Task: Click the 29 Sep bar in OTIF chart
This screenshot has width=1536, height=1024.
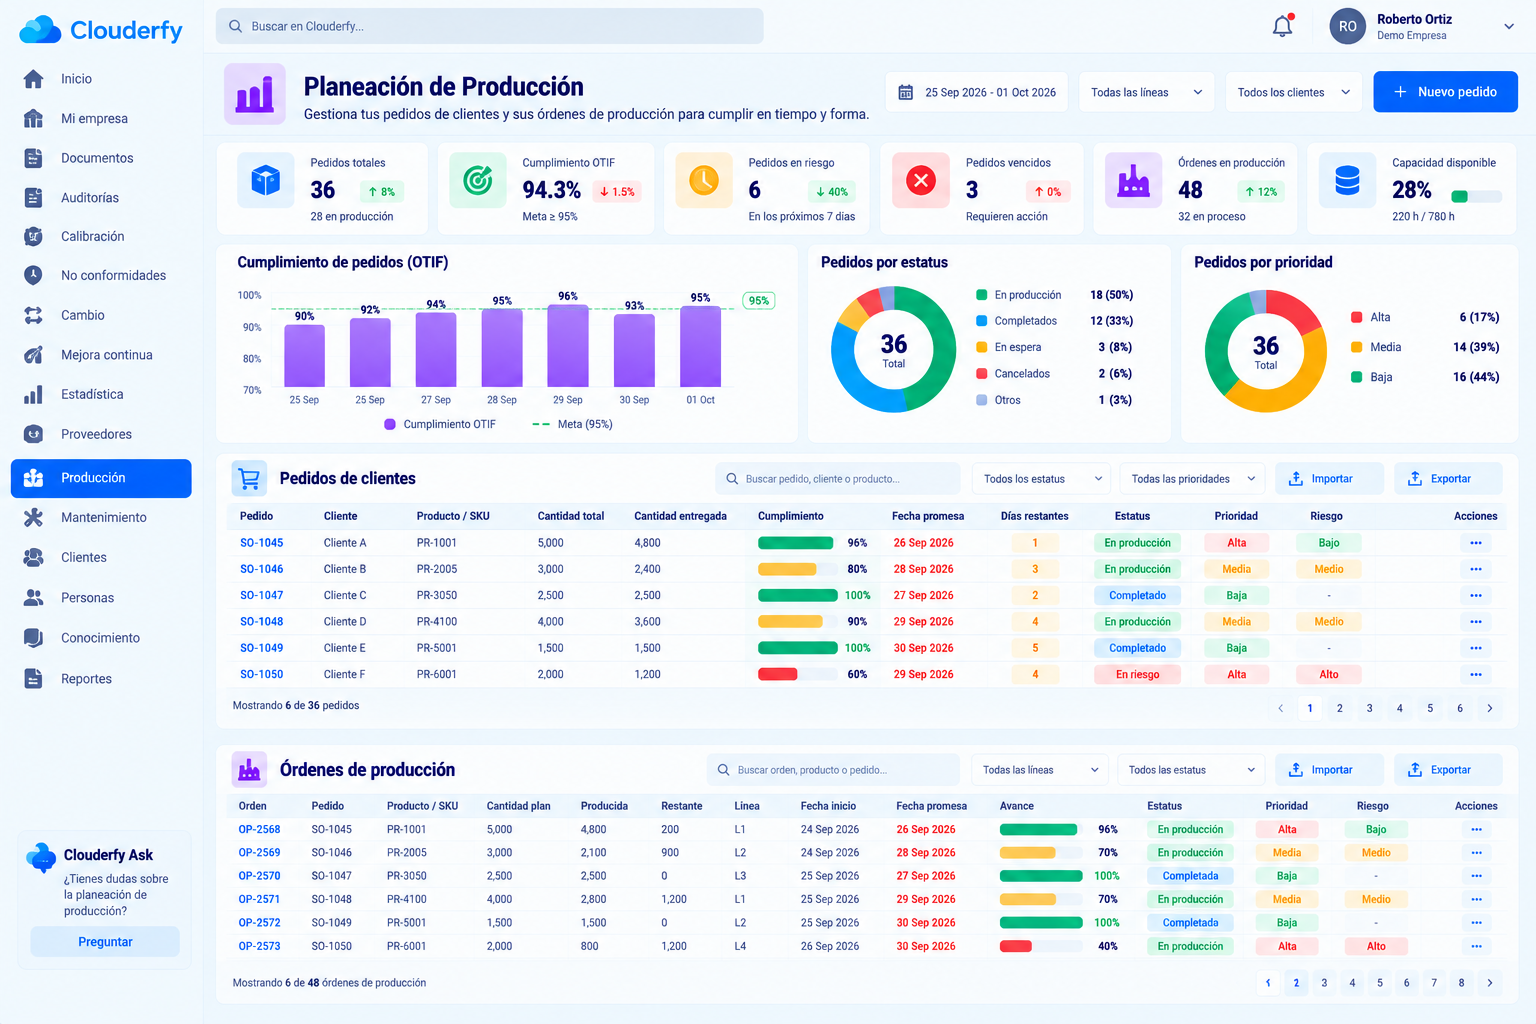Action: coord(568,345)
